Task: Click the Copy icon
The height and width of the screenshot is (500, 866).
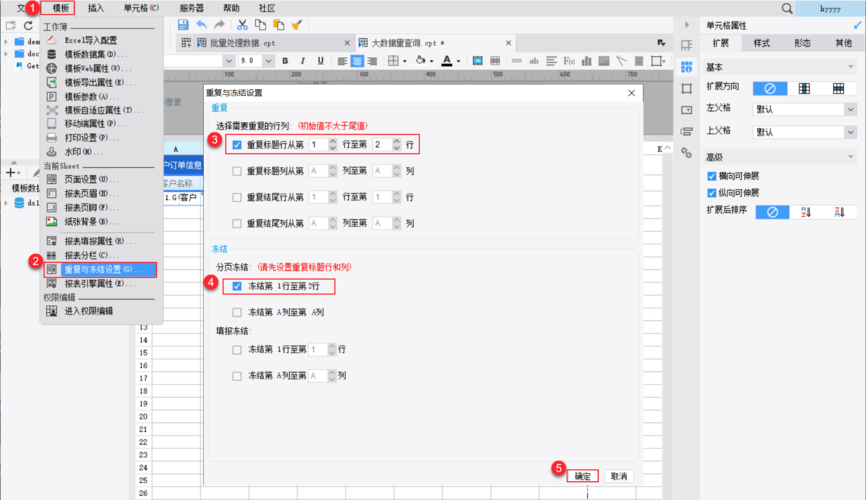Action: 260,25
